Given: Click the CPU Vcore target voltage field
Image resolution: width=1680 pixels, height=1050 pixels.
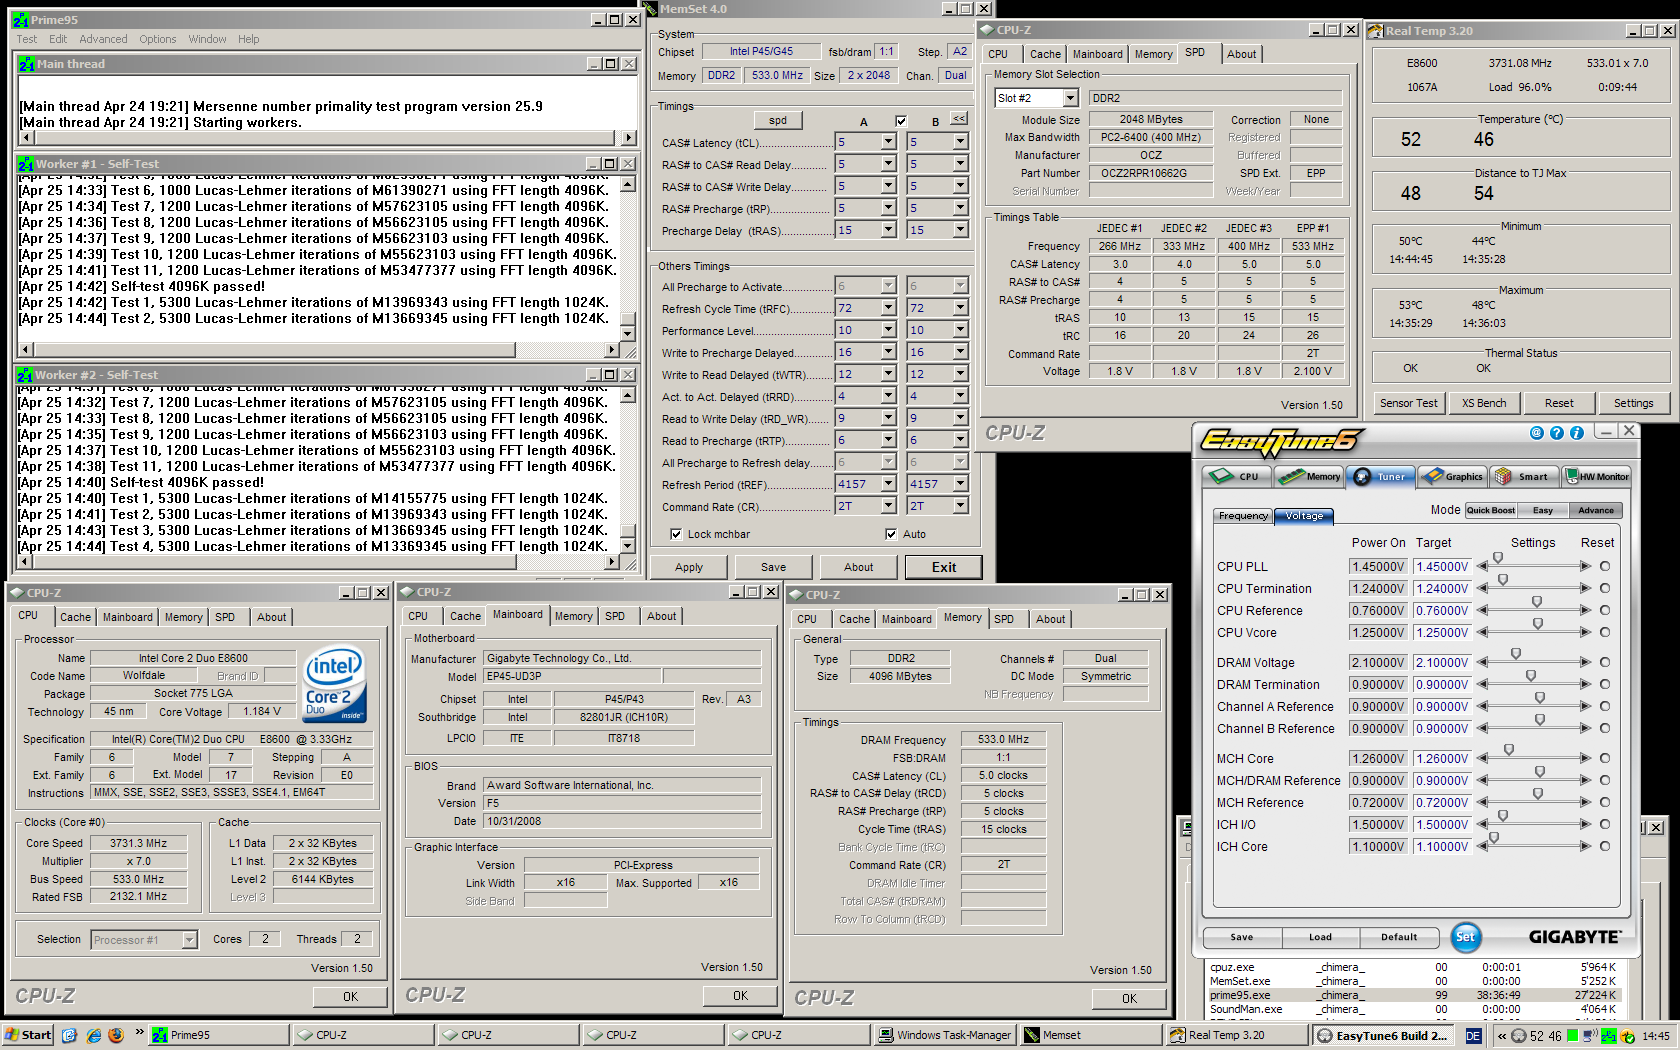Looking at the screenshot, I should (1442, 632).
